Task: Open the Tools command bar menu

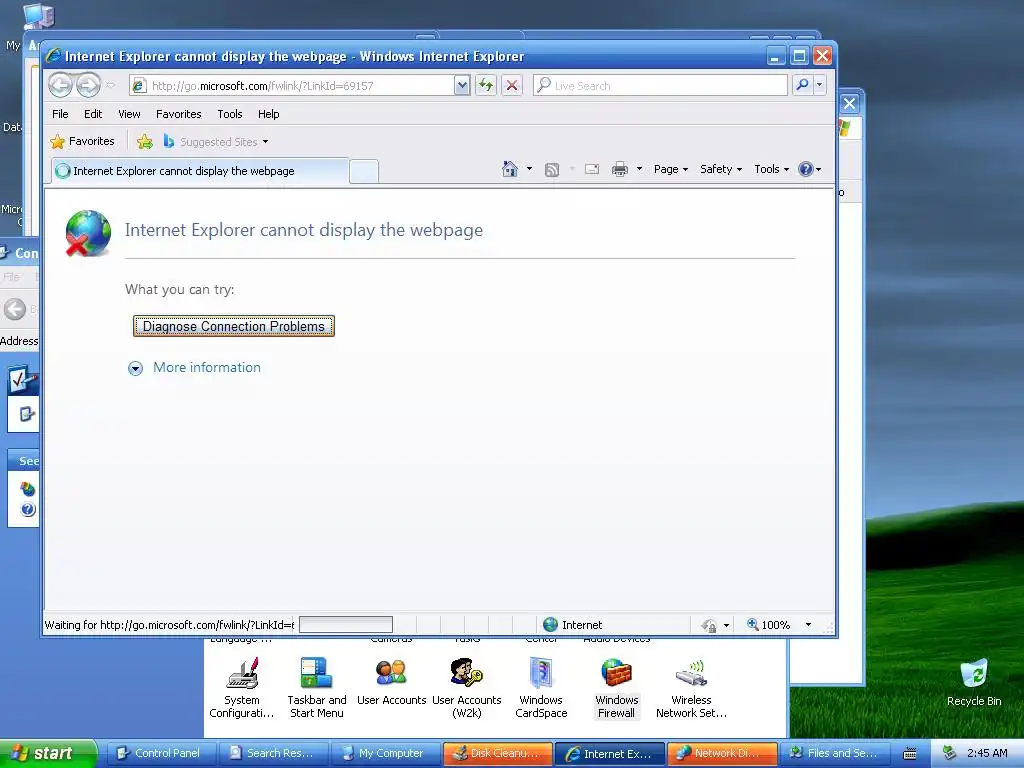Action: pos(771,169)
